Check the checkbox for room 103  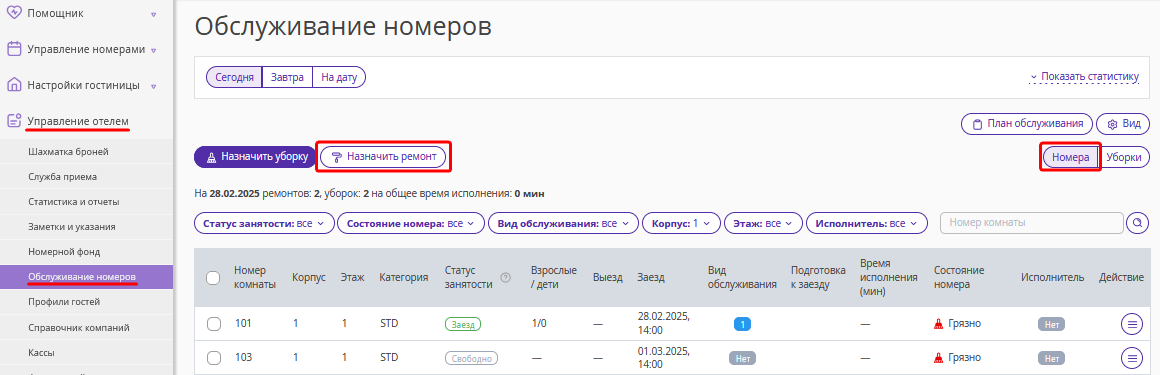[214, 358]
